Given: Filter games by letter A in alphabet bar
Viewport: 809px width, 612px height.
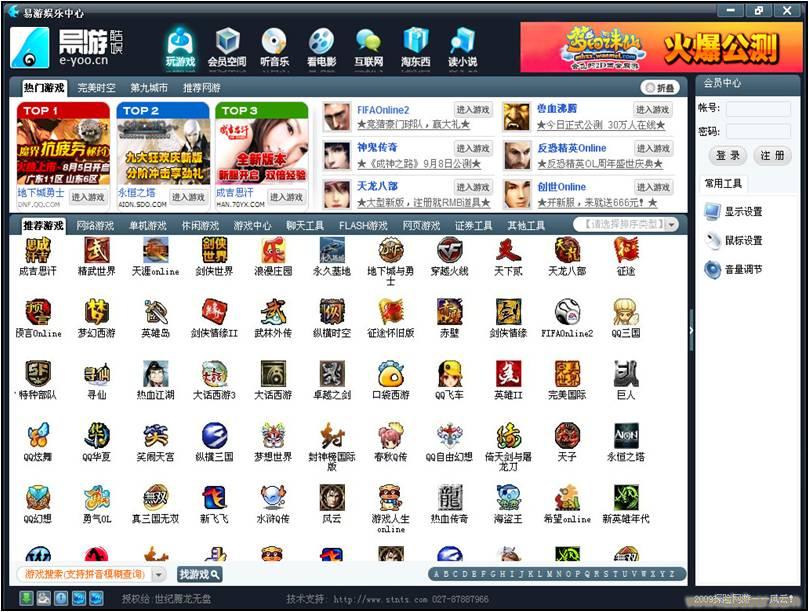Looking at the screenshot, I should pos(436,574).
